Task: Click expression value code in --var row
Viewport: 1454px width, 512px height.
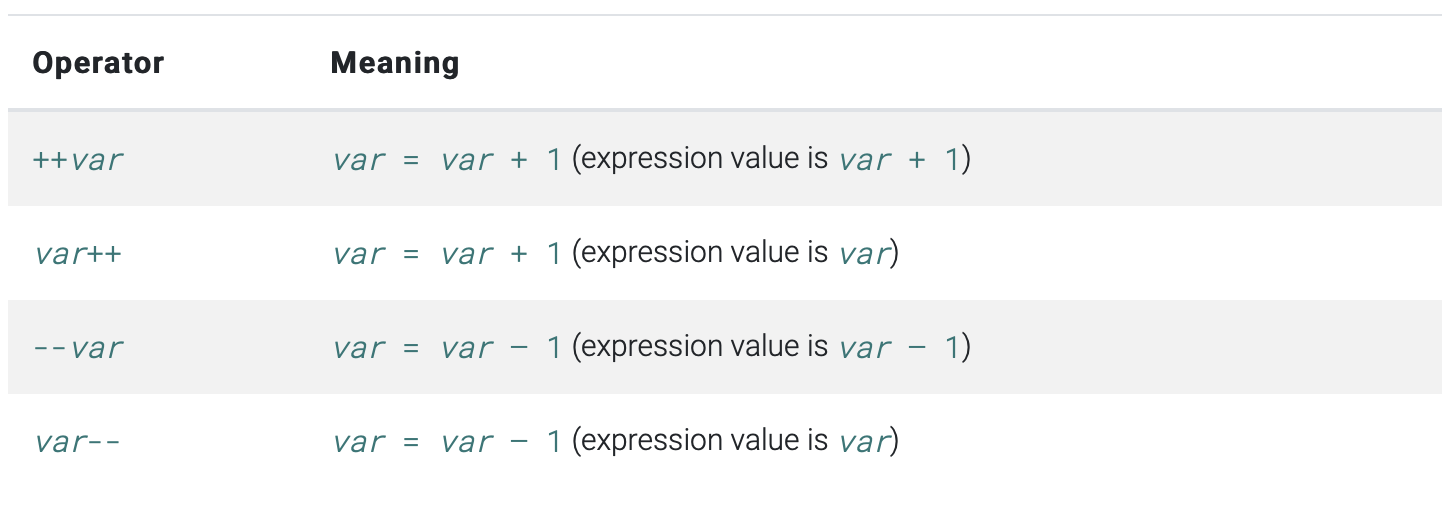Action: 899,347
